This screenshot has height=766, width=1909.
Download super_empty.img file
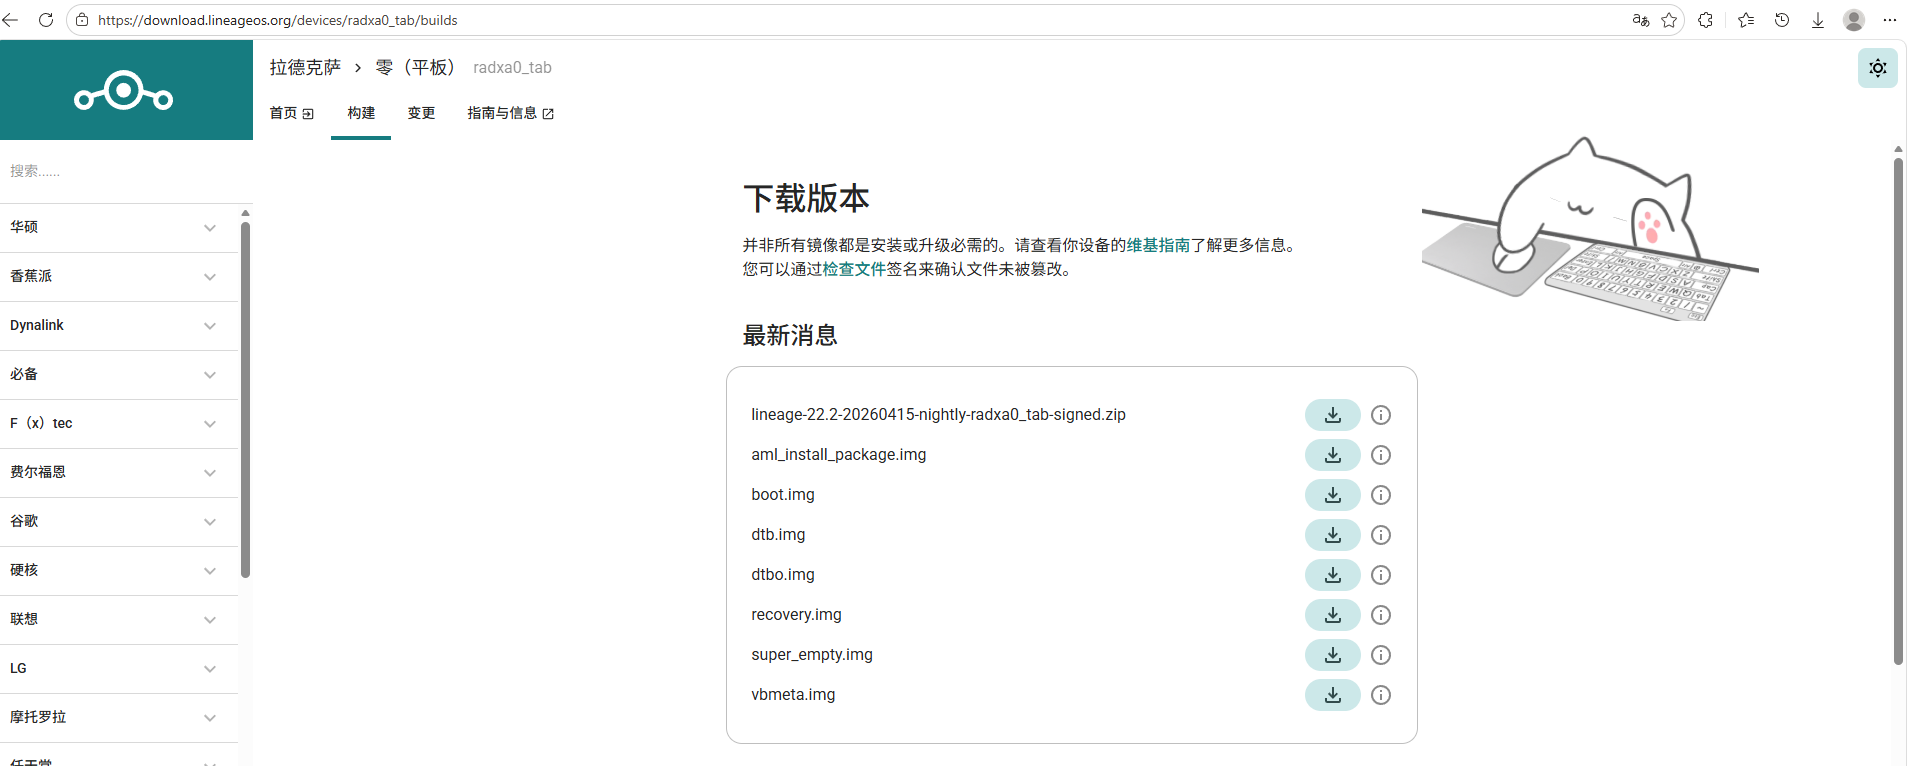coord(1332,655)
